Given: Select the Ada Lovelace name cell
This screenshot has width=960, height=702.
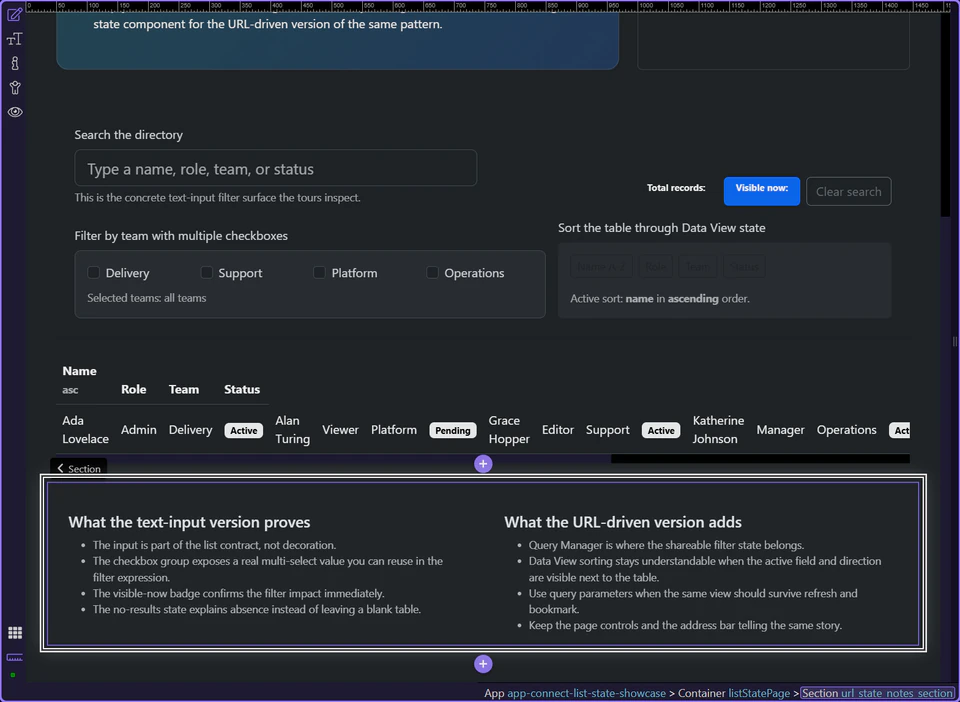Looking at the screenshot, I should tap(85, 430).
